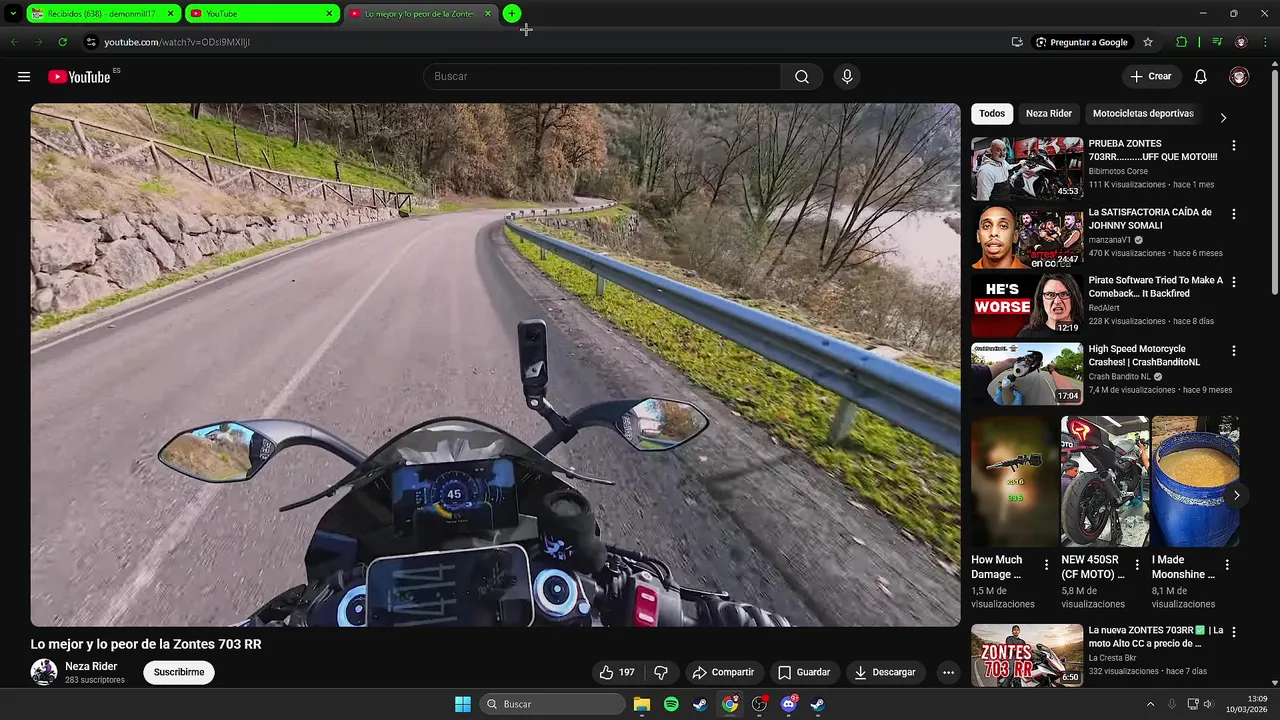Go back in browser history

coord(14,42)
